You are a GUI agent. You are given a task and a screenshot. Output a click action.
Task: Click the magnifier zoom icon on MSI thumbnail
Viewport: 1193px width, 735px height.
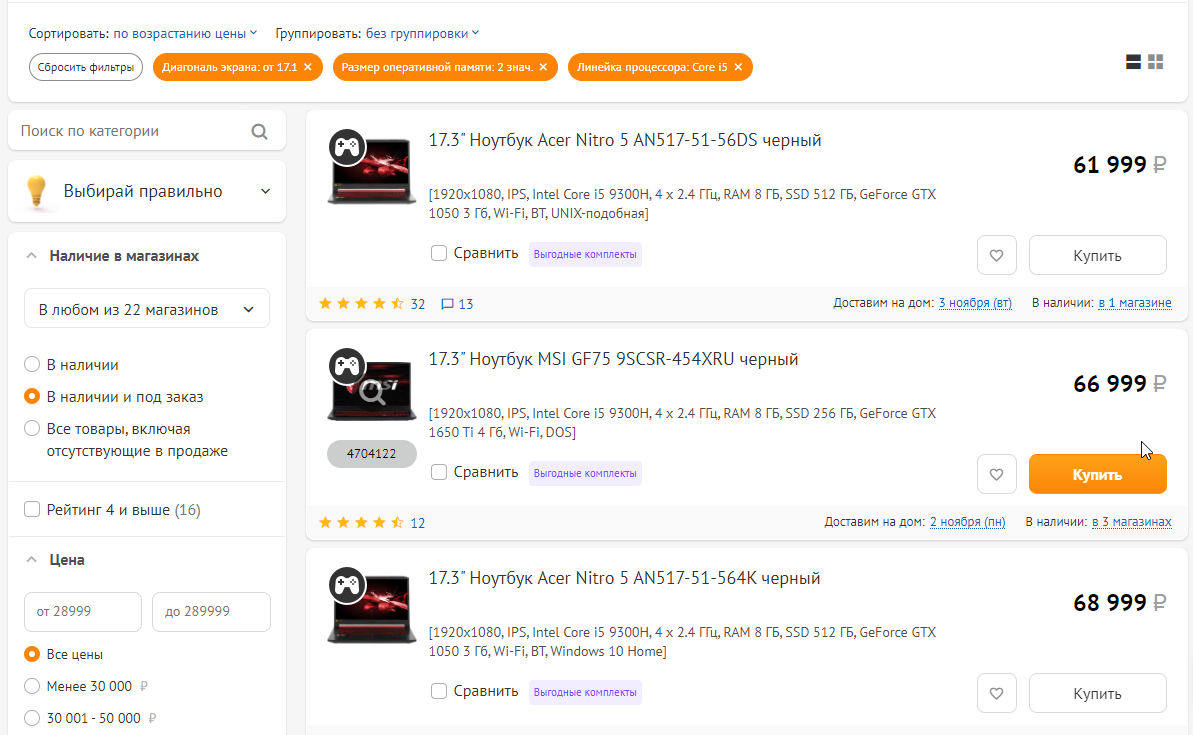click(x=372, y=393)
